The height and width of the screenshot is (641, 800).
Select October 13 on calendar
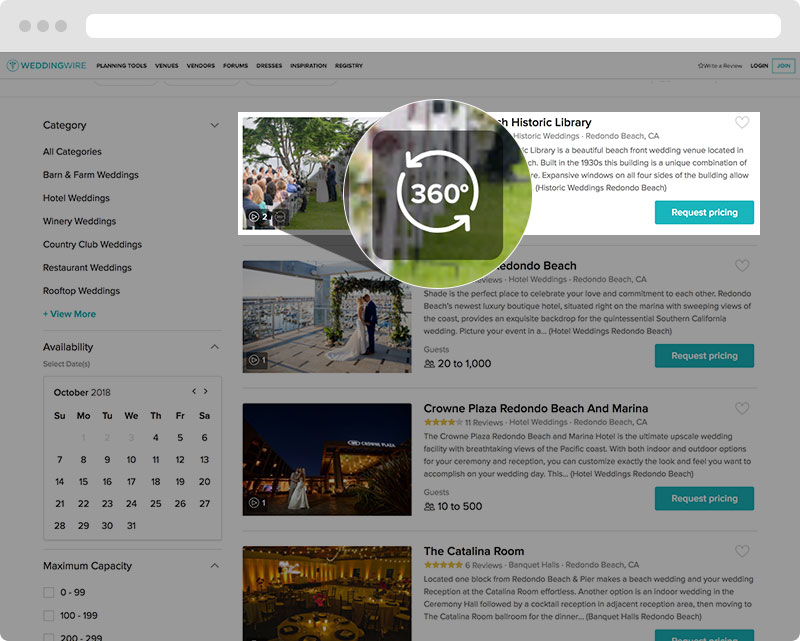[204, 459]
